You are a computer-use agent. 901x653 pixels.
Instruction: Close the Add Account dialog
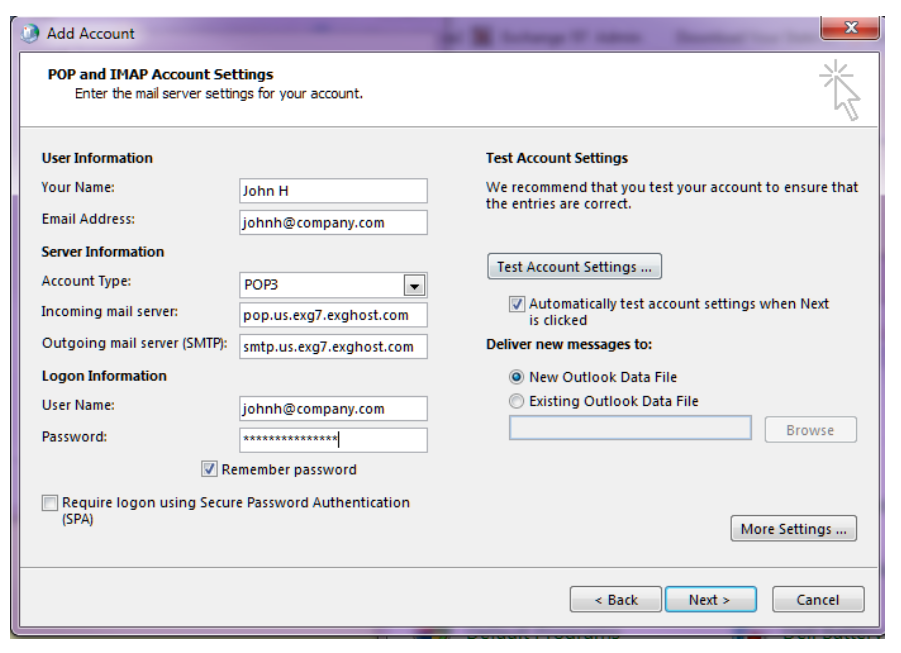(850, 28)
